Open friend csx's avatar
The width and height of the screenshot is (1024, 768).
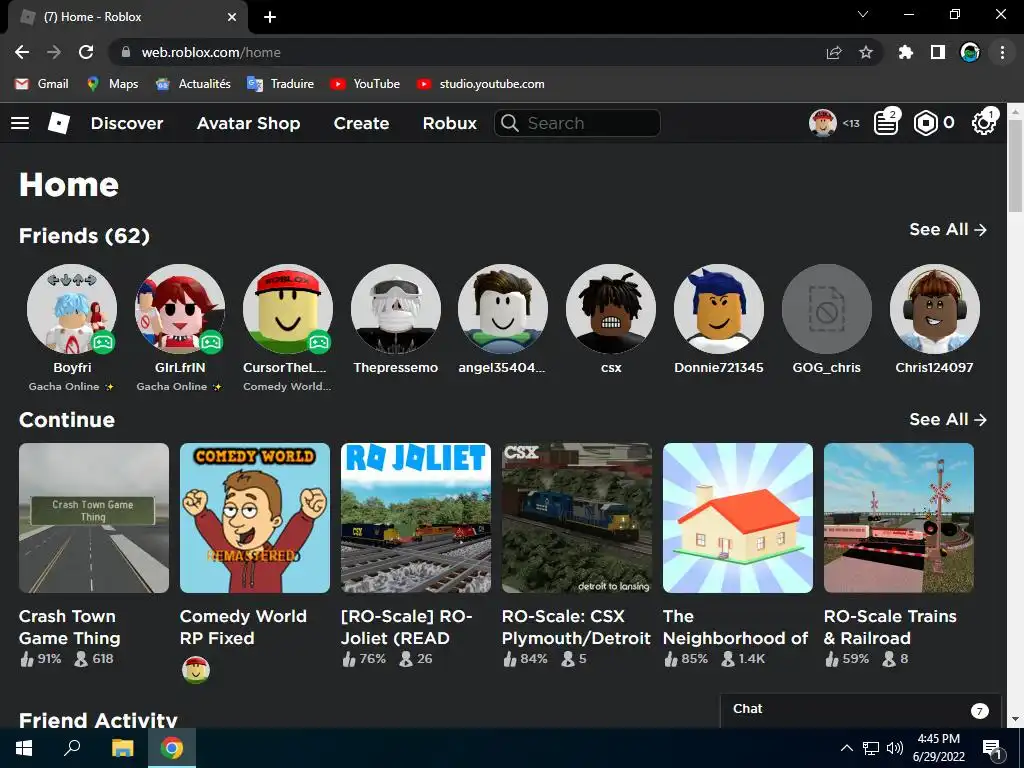pos(611,309)
